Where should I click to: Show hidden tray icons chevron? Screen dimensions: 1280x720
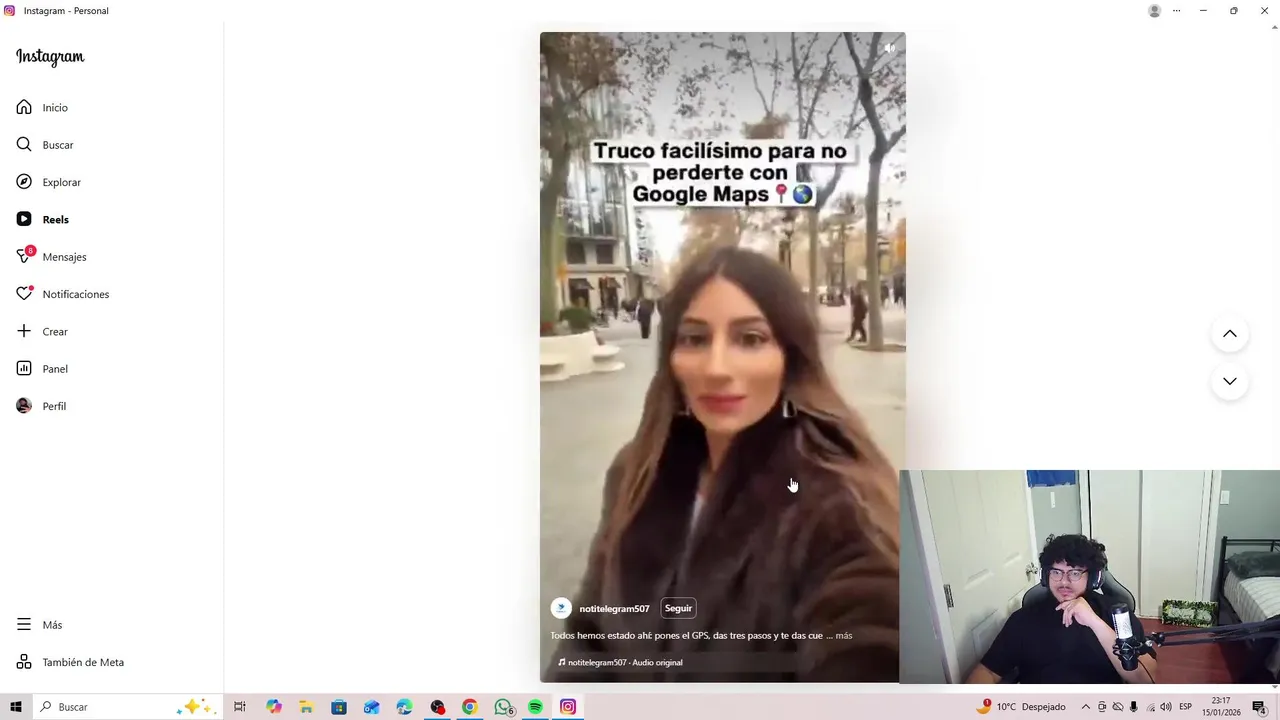pyautogui.click(x=1086, y=707)
